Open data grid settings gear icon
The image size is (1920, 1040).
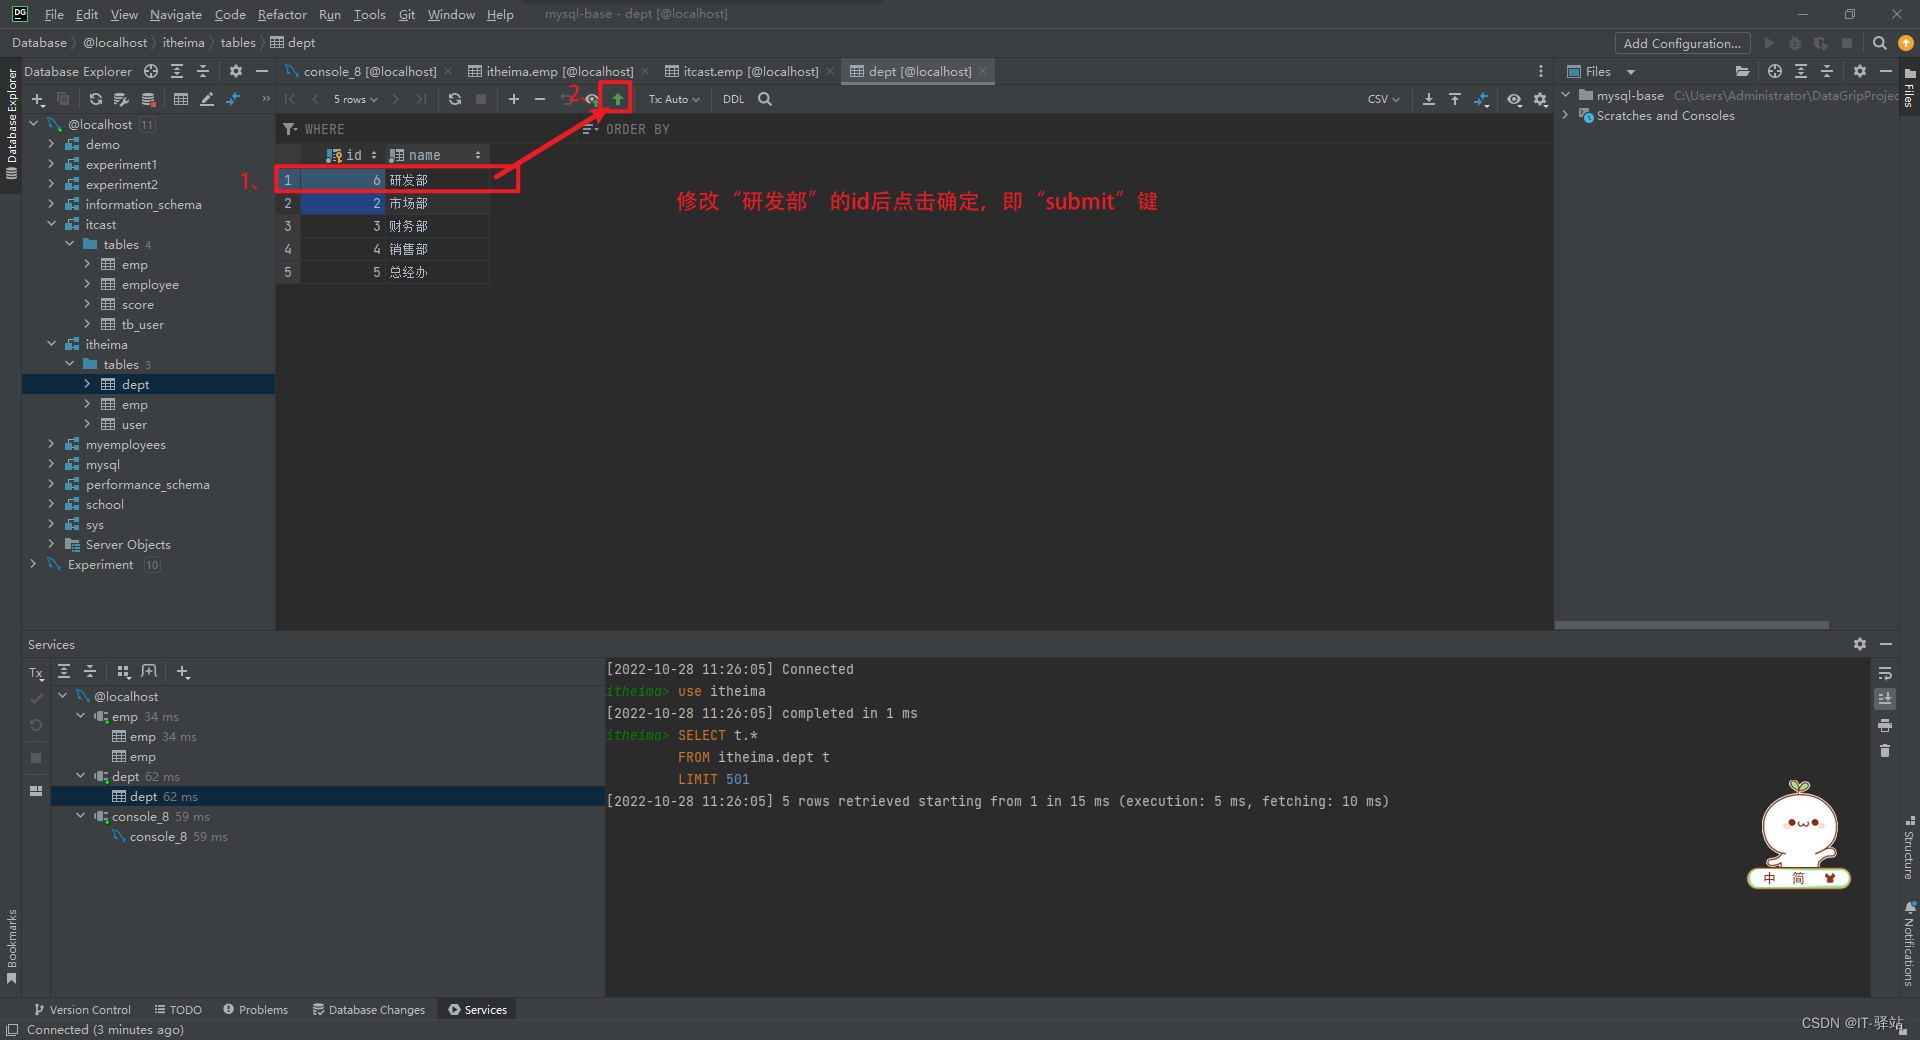click(x=1540, y=99)
